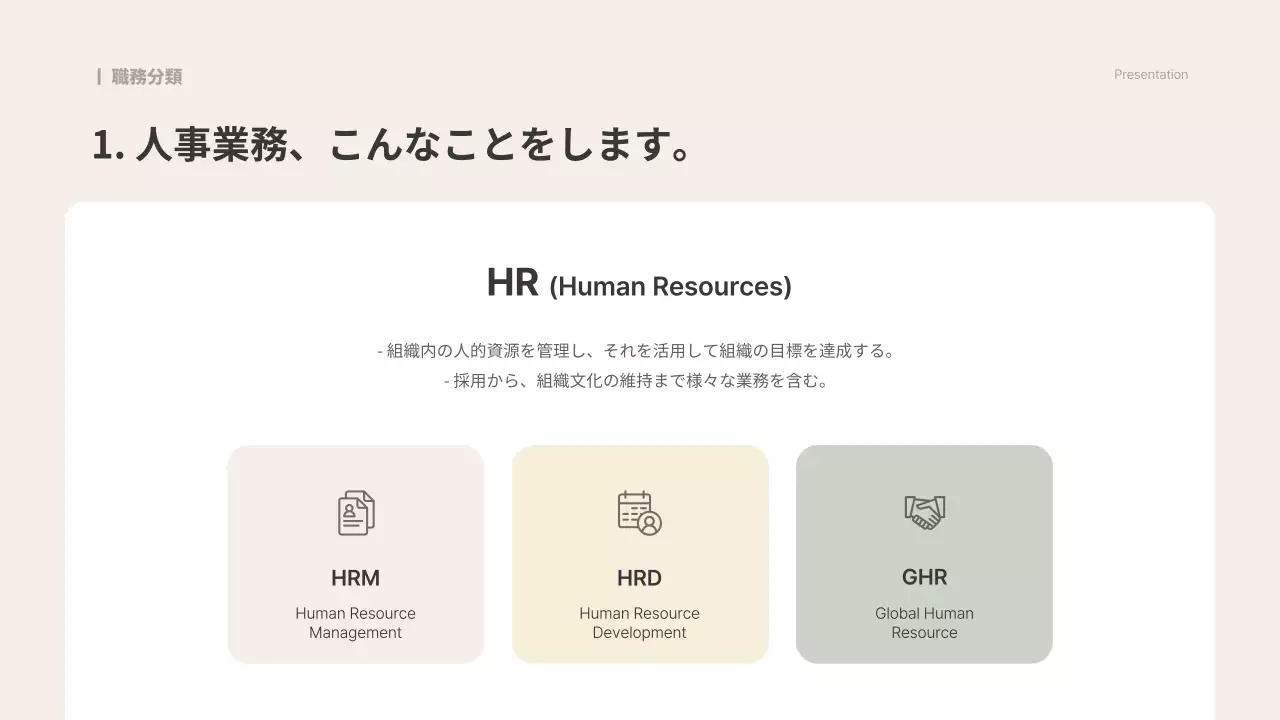The image size is (1280, 720).
Task: Select the line starting with 採用から
Action: pos(639,381)
